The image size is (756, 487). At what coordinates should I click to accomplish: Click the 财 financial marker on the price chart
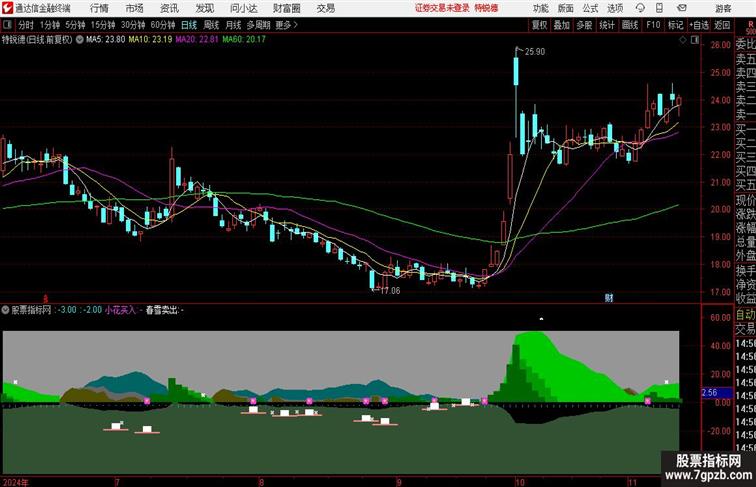(x=609, y=298)
